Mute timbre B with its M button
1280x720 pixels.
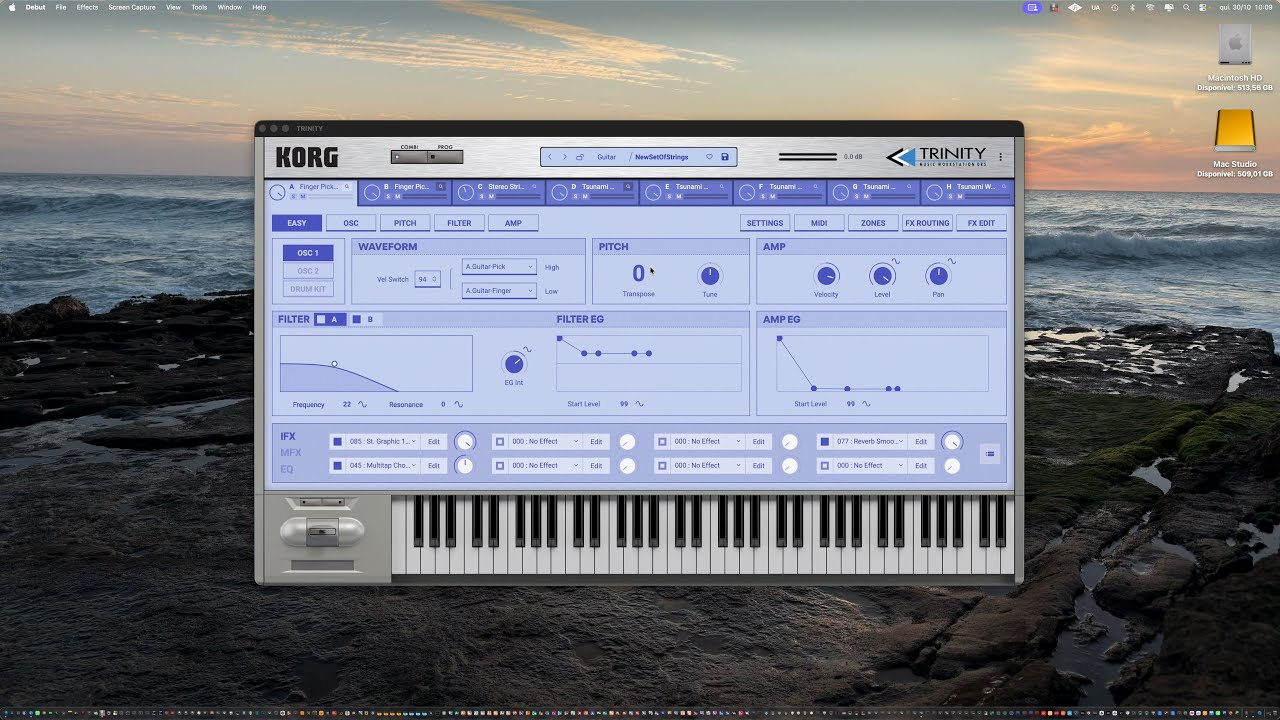(396, 196)
